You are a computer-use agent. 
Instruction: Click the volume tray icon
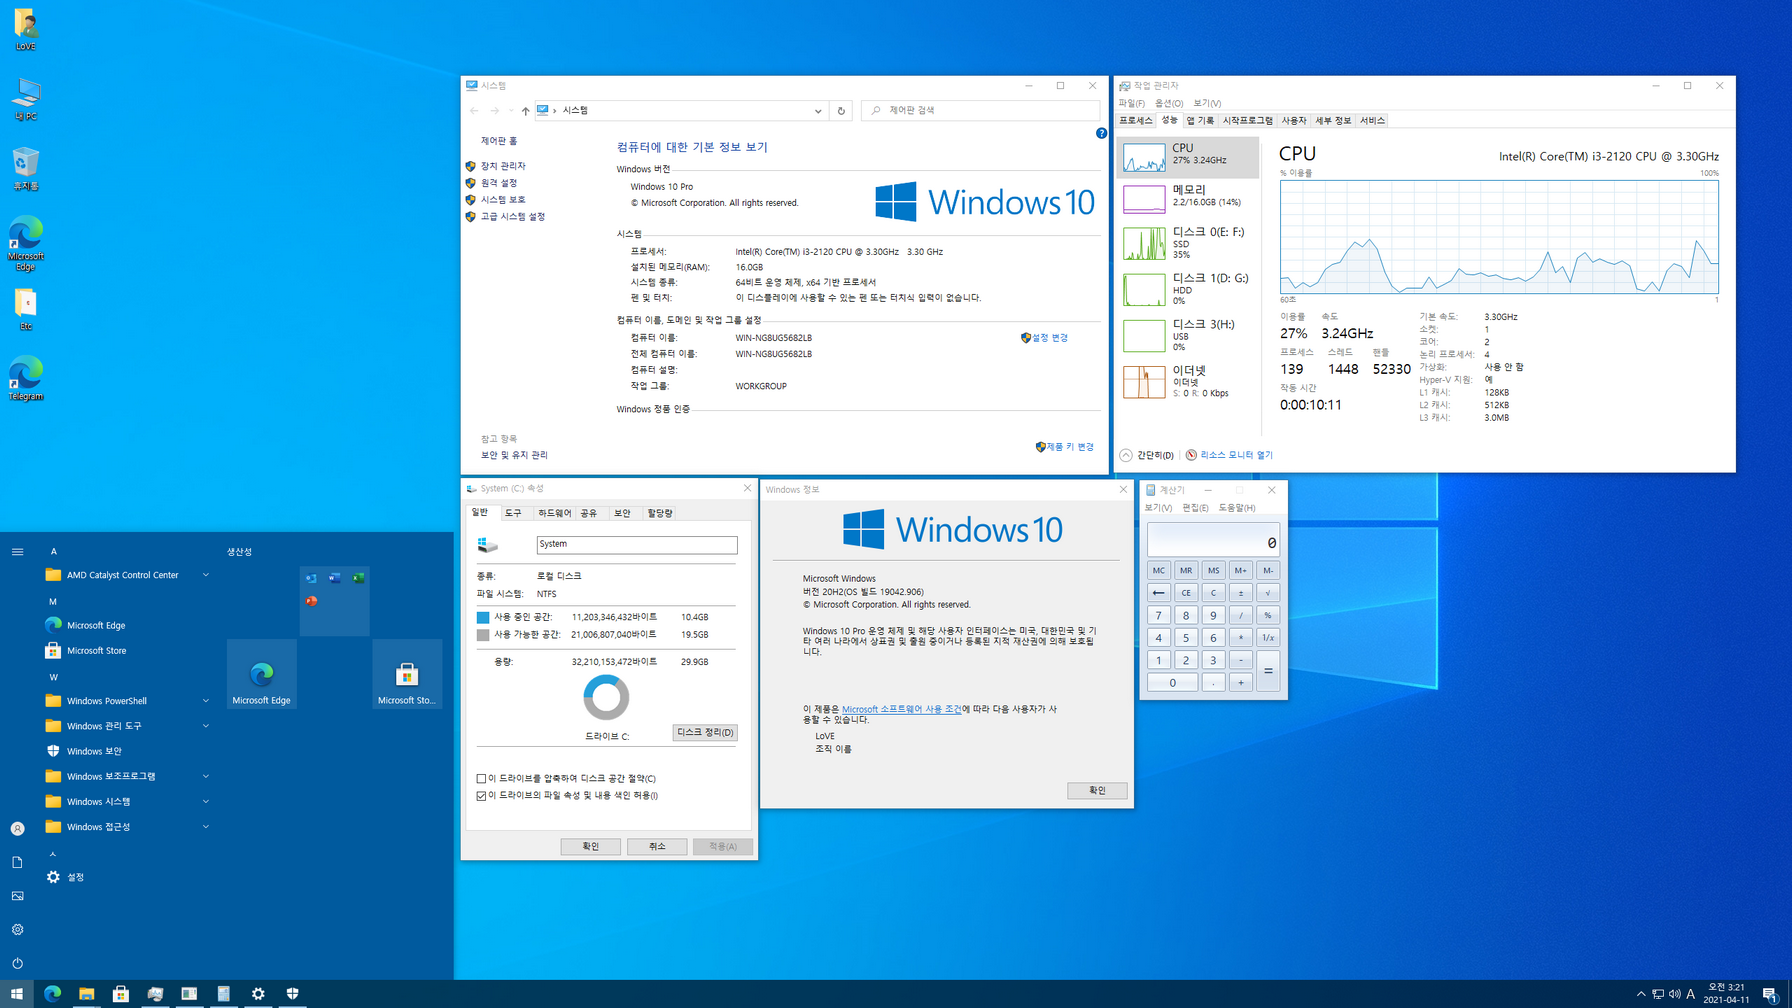(x=1674, y=994)
